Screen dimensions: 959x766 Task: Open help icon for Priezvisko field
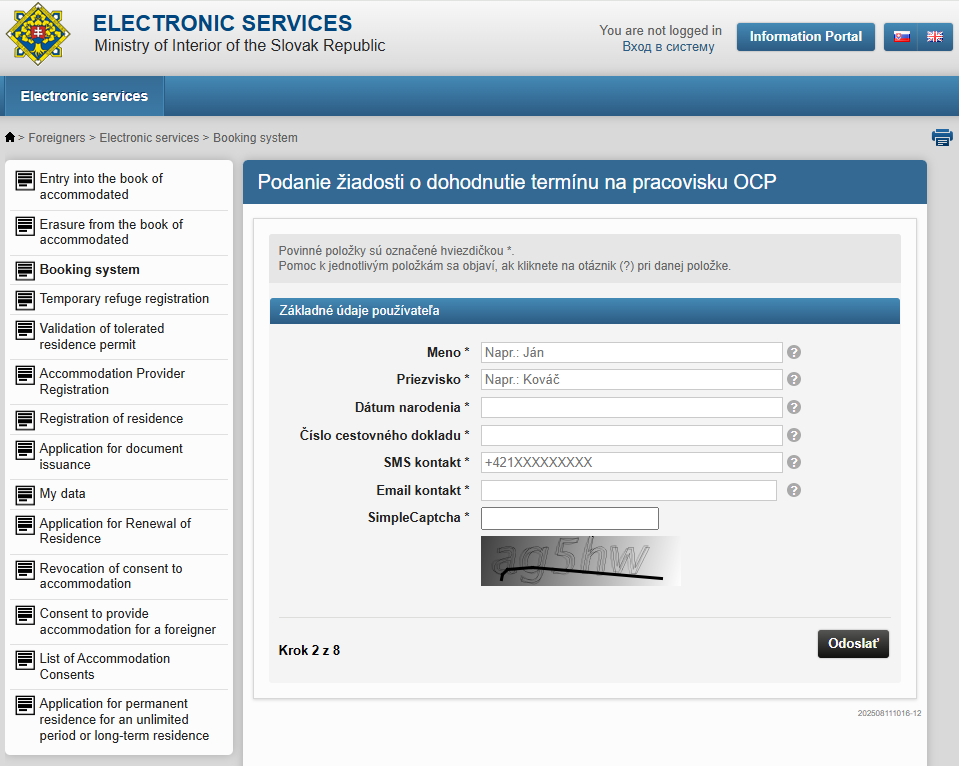[794, 380]
